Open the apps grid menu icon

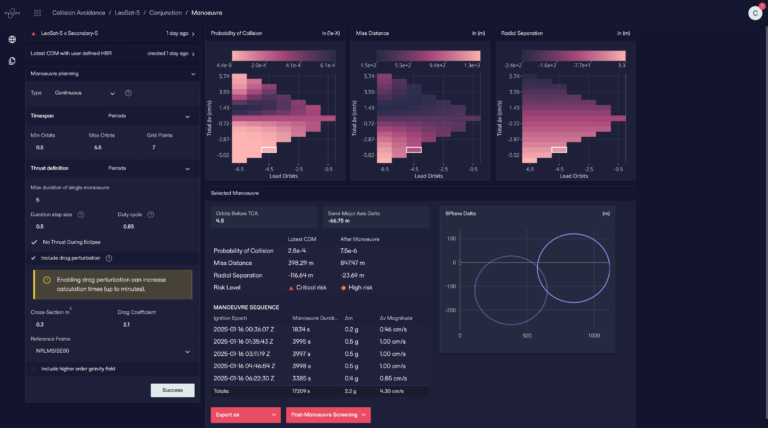coord(37,13)
